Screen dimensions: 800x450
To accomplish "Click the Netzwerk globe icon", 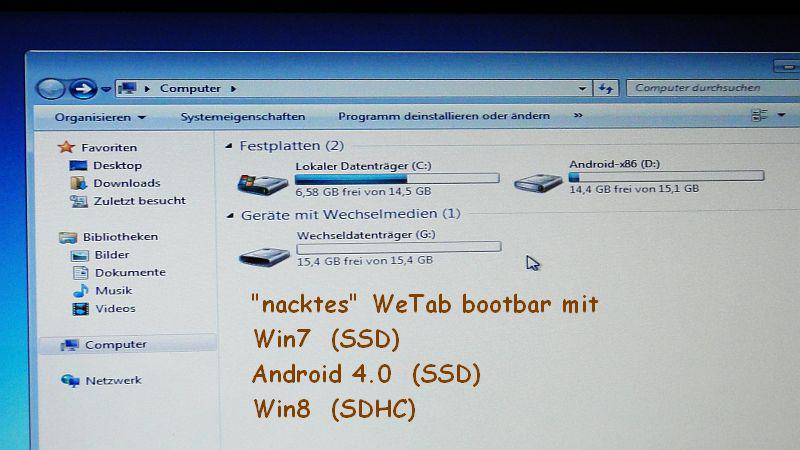I will click(x=70, y=381).
